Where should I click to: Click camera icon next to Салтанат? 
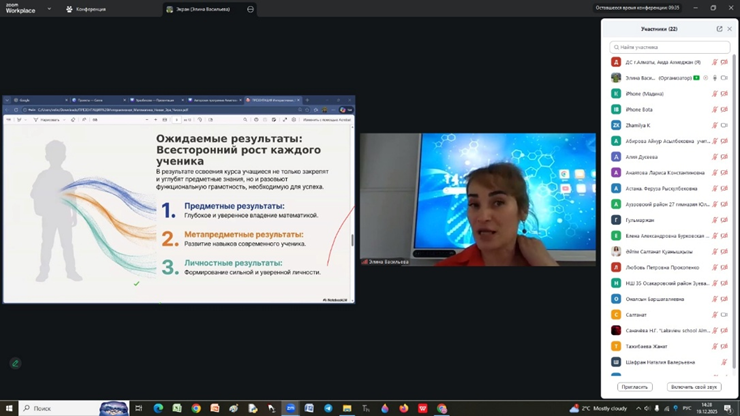(x=724, y=314)
